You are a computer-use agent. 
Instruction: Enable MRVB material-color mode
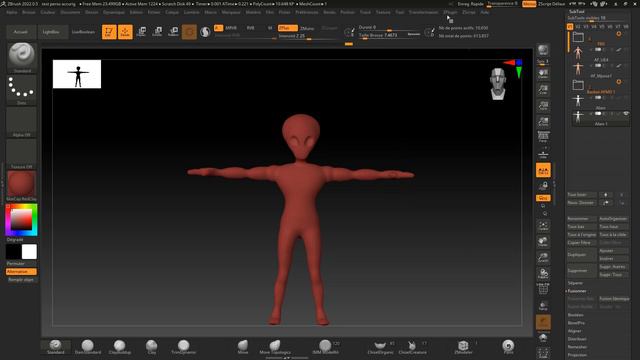tap(231, 28)
